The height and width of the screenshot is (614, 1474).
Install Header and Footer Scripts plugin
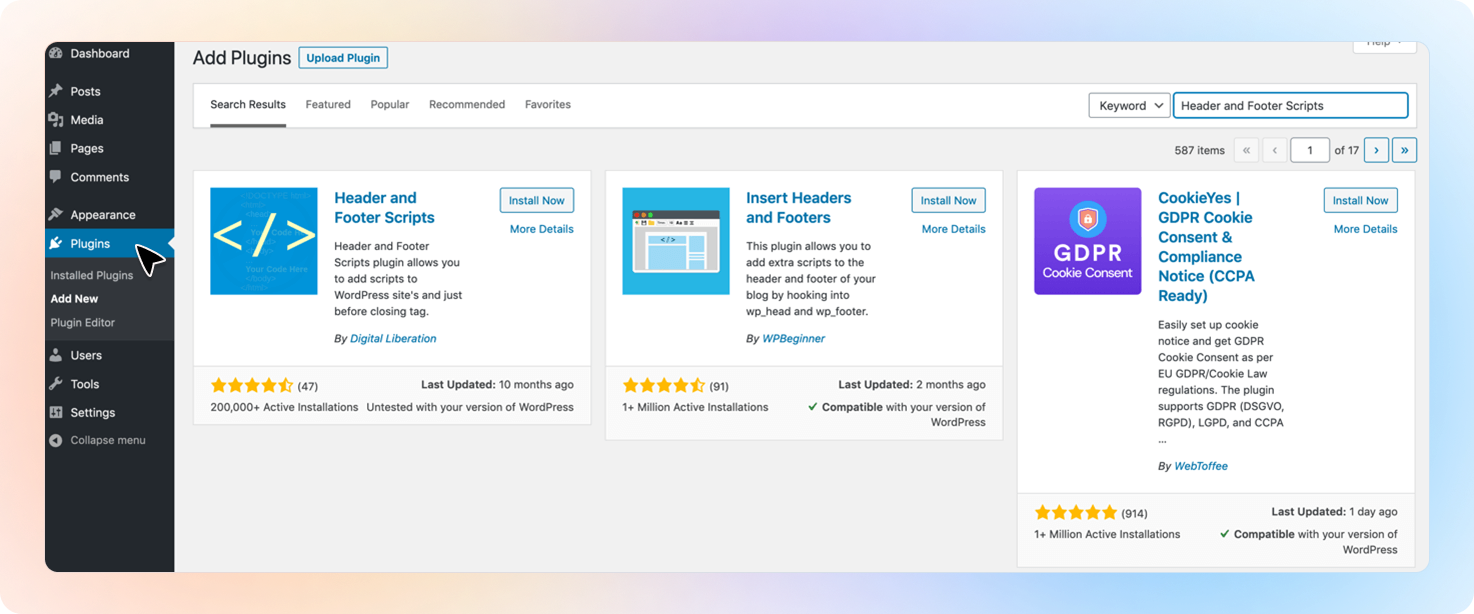[x=537, y=200]
